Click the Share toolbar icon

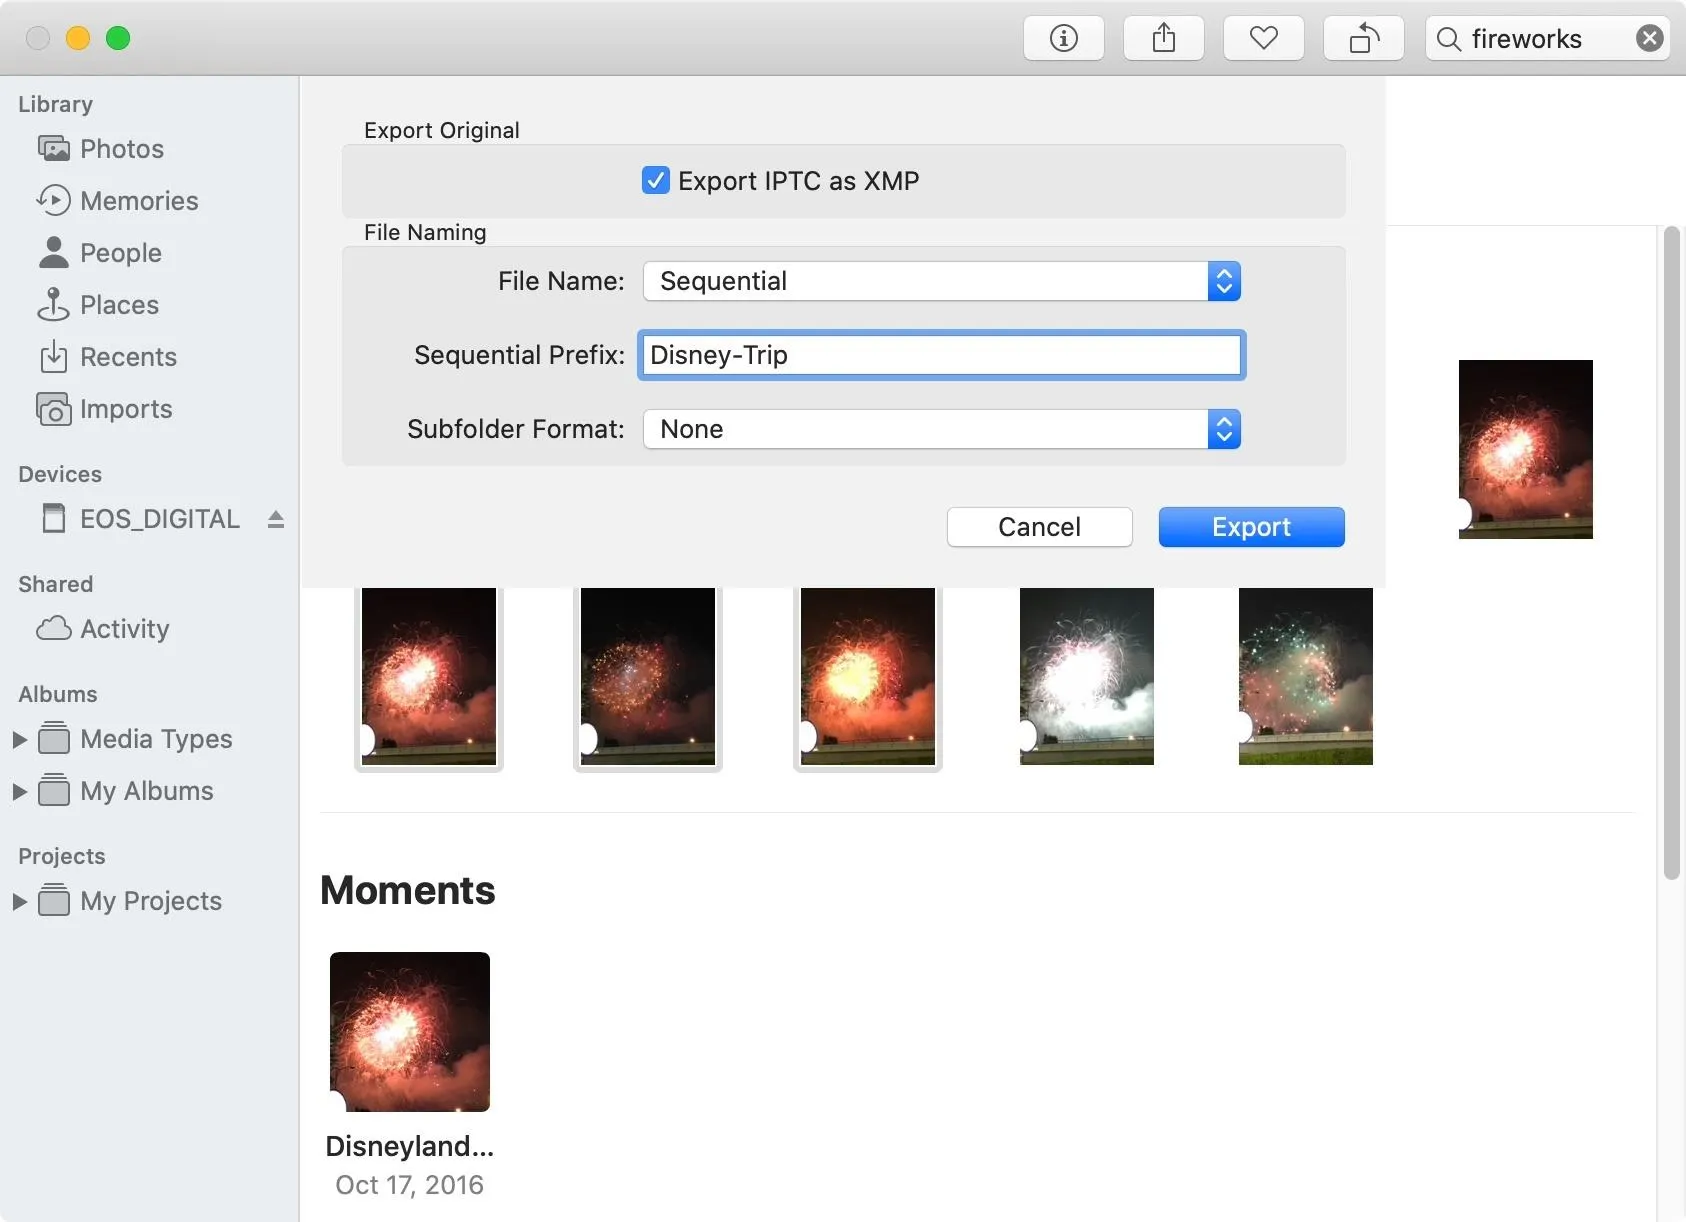[1164, 39]
